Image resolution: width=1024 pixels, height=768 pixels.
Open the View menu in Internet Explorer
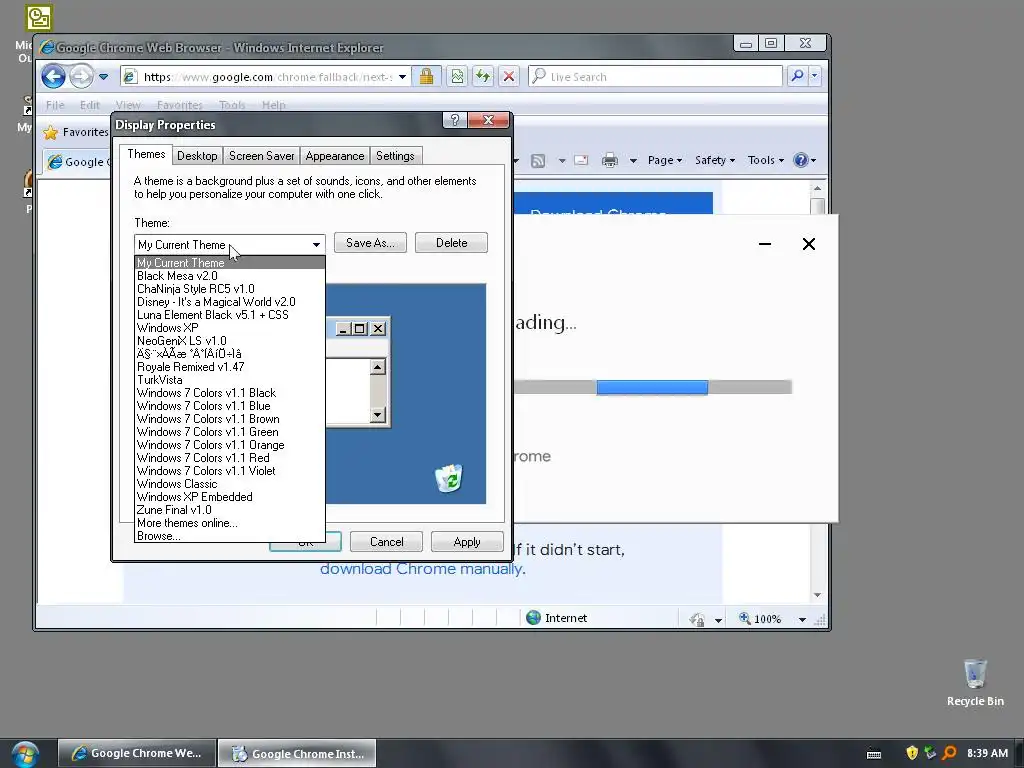click(127, 104)
